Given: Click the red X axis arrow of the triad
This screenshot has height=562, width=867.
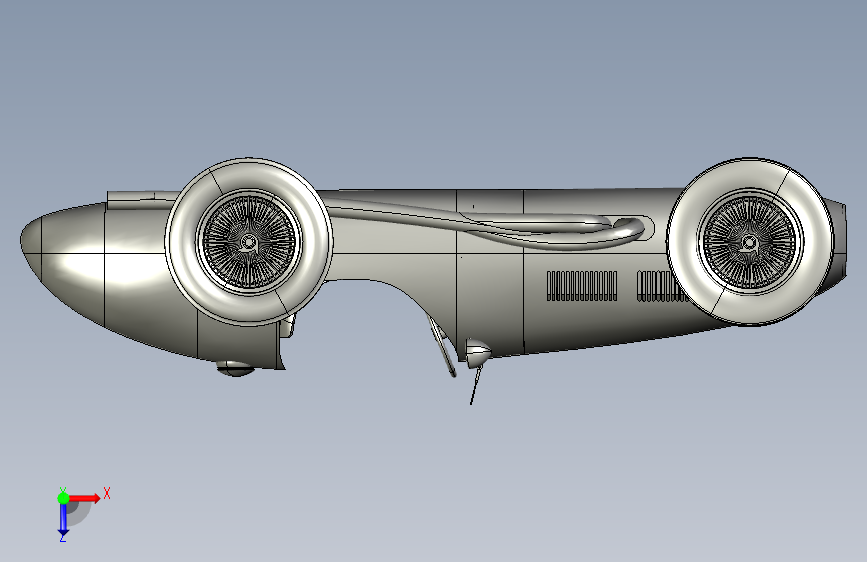Looking at the screenshot, I should pyautogui.click(x=84, y=498).
